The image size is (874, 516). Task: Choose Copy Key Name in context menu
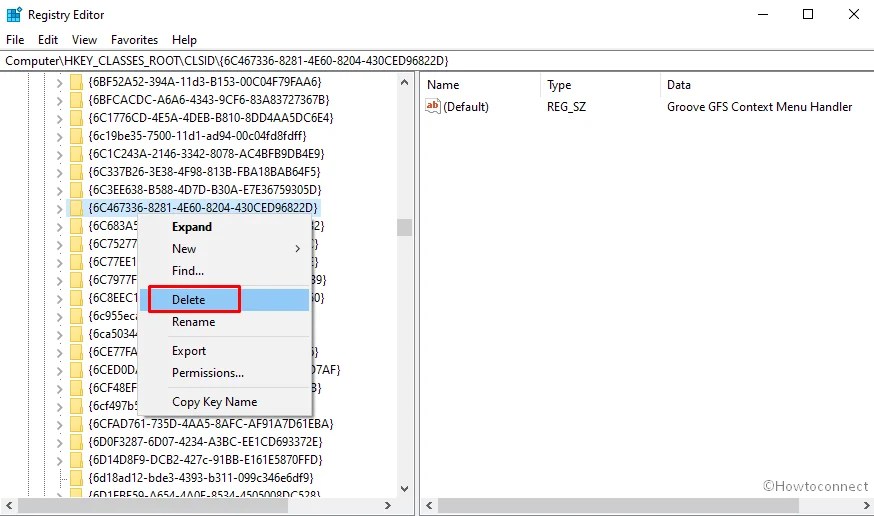215,402
